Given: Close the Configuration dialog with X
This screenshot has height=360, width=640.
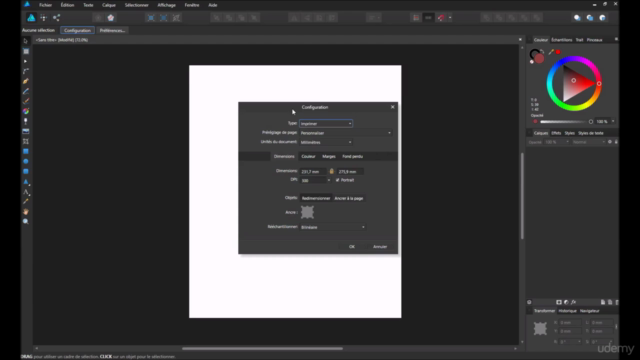Looking at the screenshot, I should (393, 107).
